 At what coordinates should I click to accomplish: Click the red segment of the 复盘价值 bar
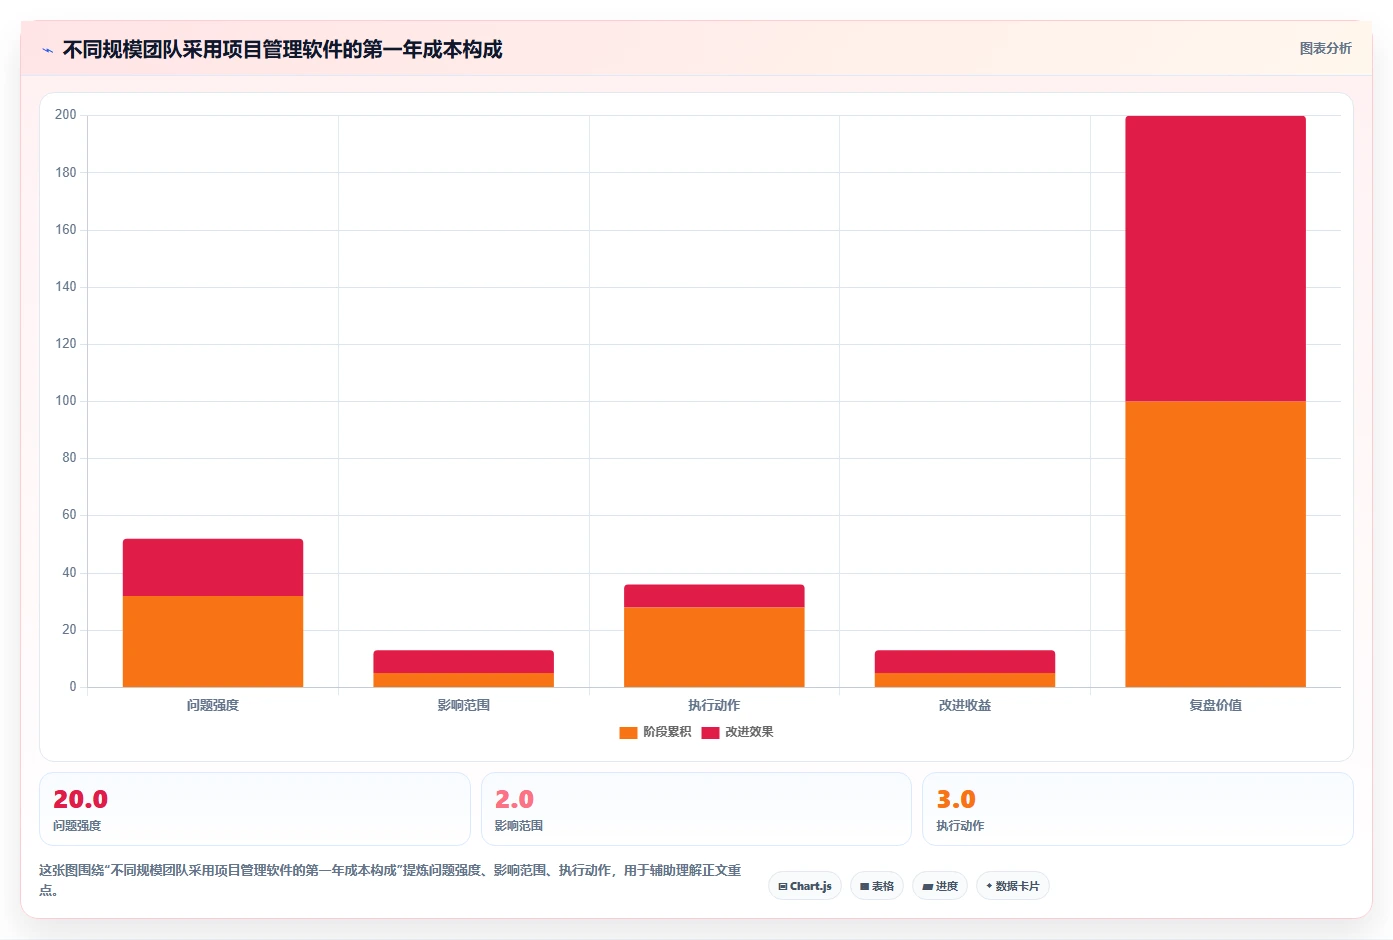[x=1215, y=258]
